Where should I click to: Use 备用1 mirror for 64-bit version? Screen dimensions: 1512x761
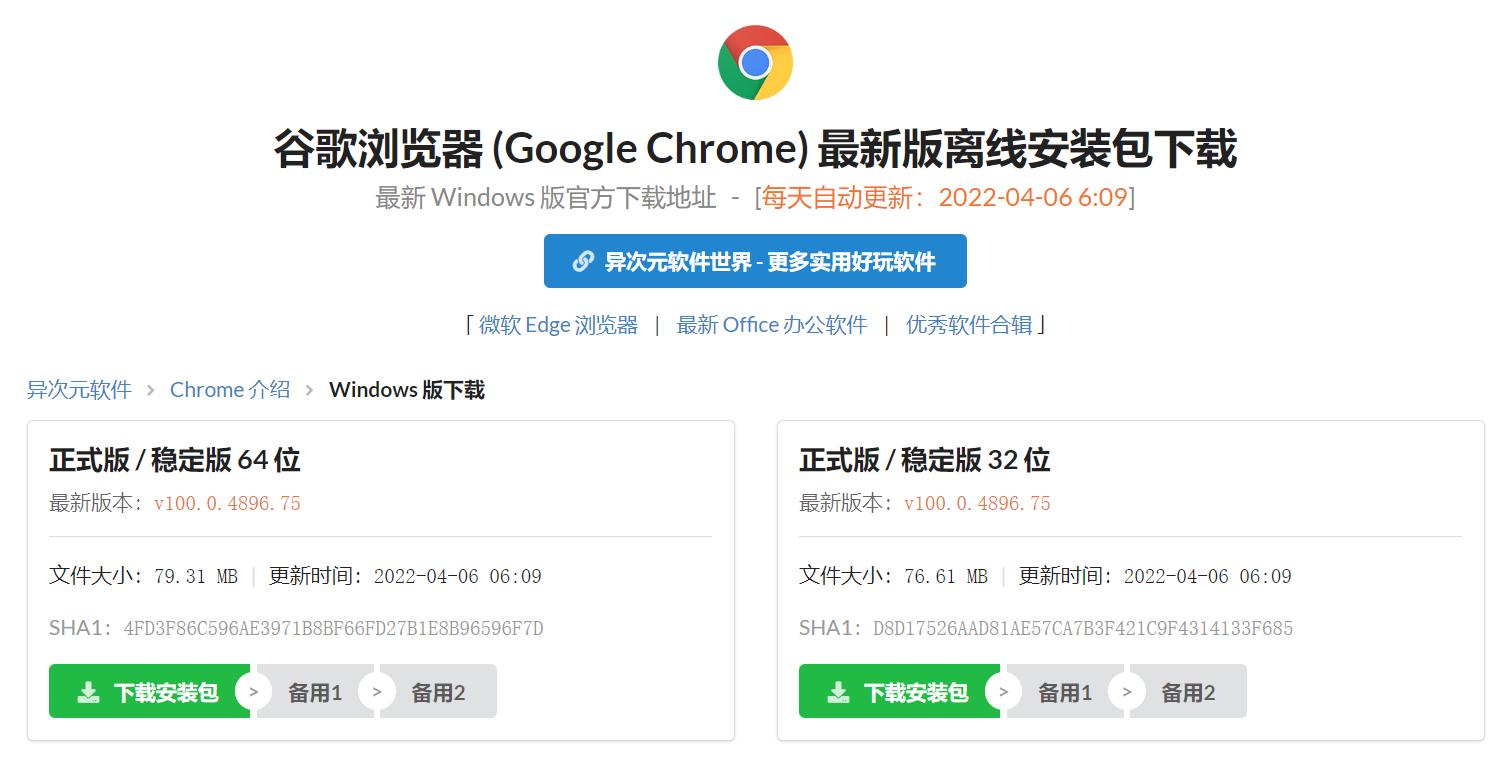(316, 692)
